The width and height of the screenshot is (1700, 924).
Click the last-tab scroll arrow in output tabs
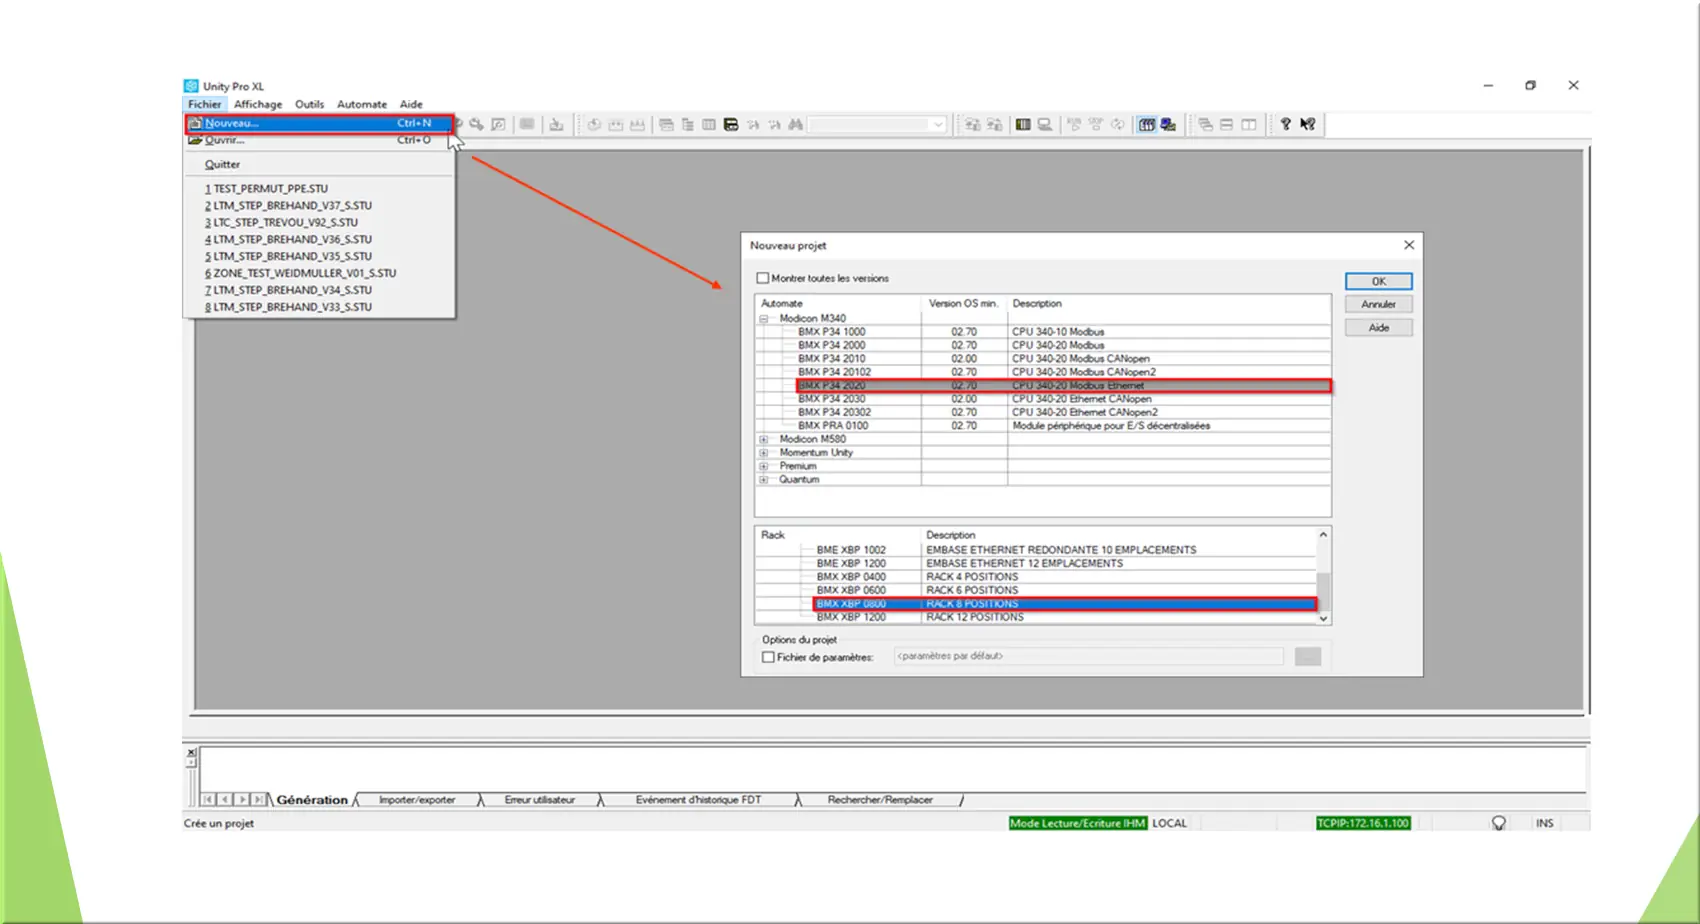click(x=259, y=799)
